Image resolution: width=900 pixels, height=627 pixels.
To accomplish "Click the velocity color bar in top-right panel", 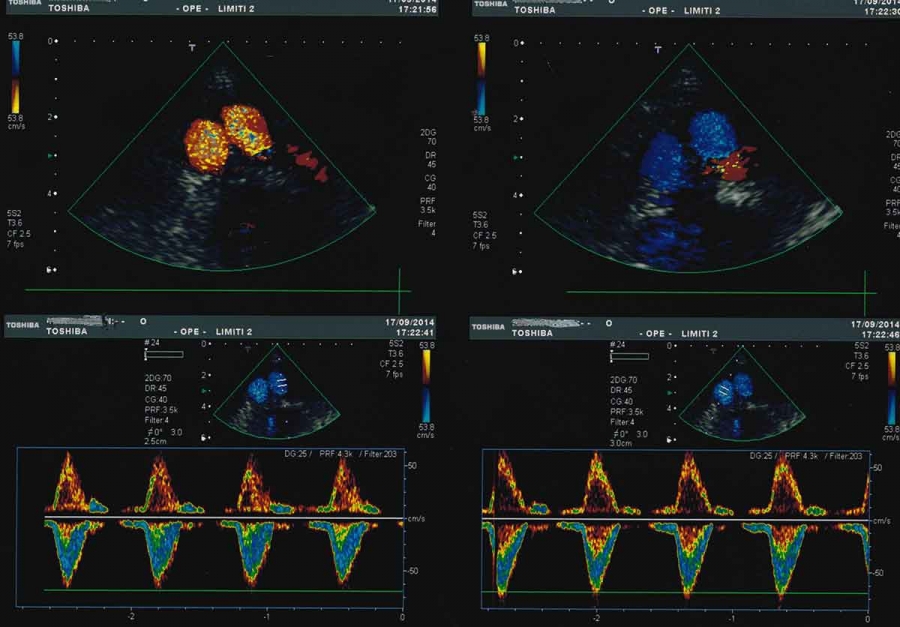I will tap(481, 78).
